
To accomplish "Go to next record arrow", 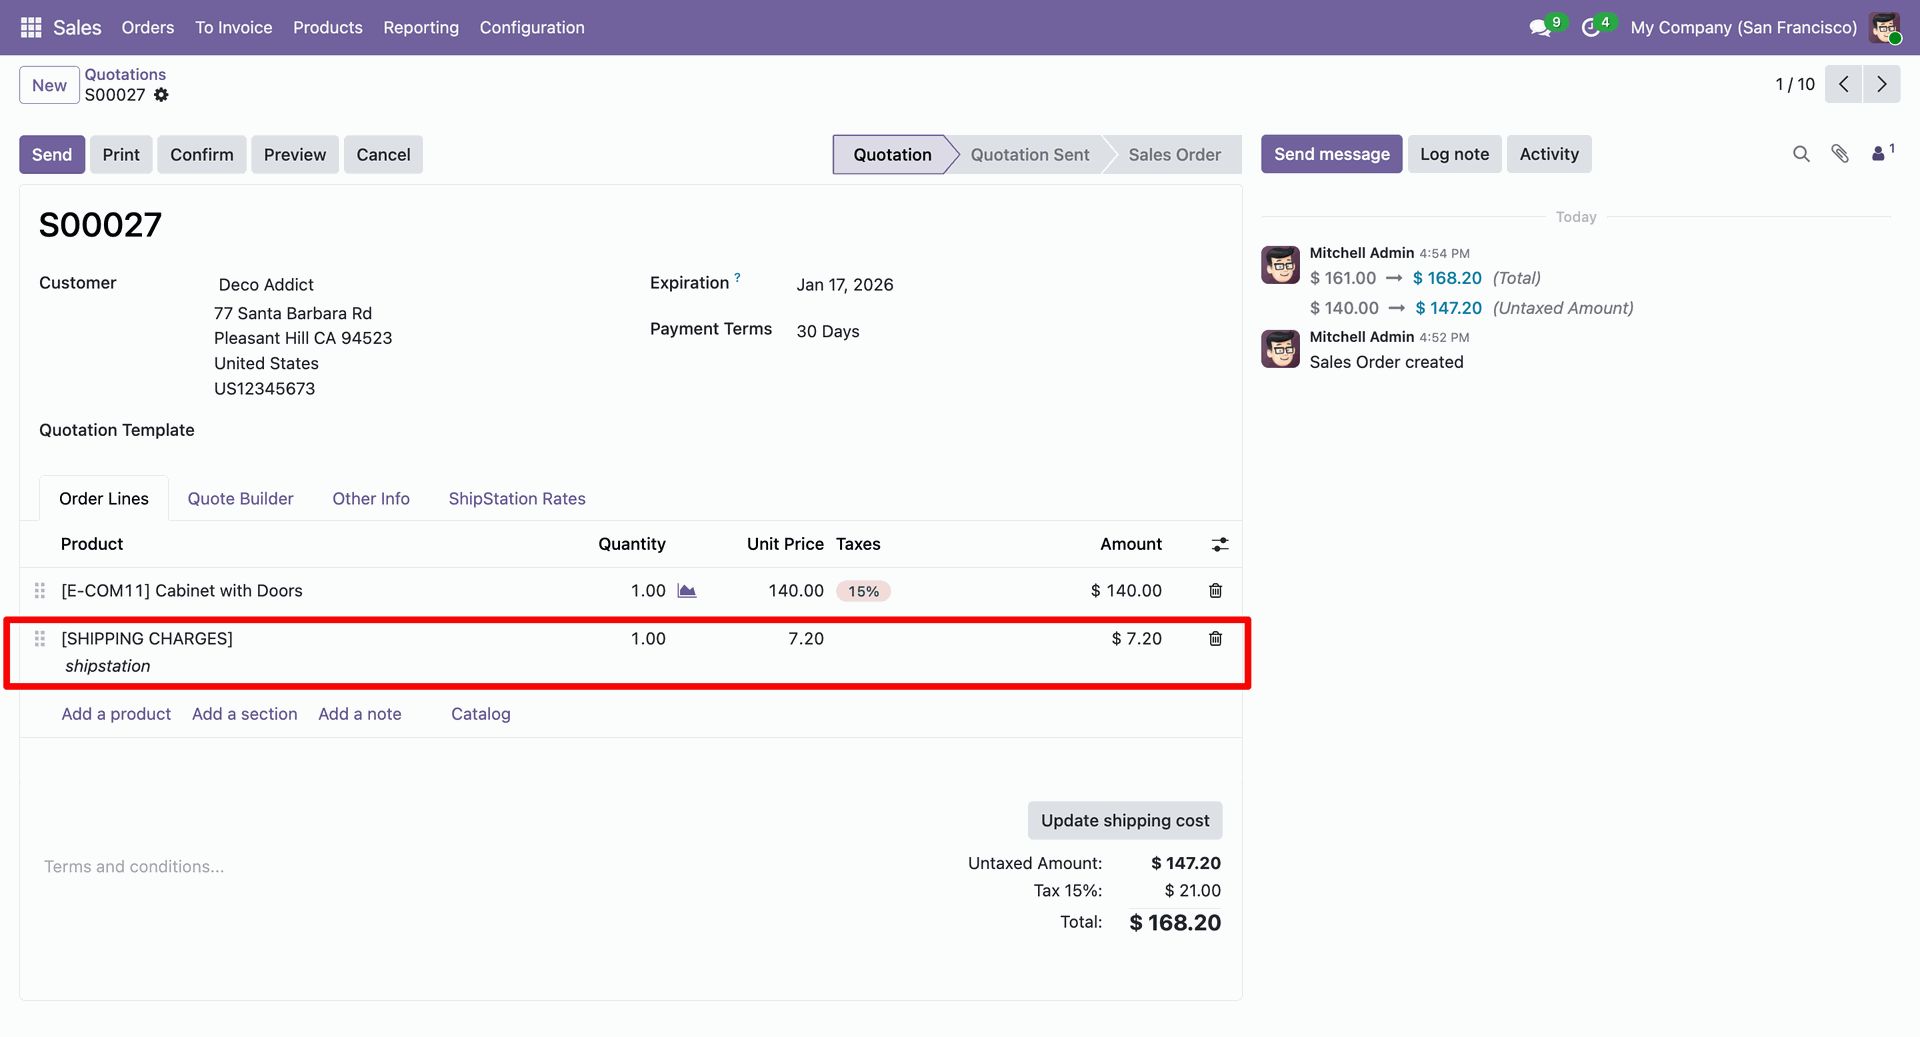I will (x=1881, y=85).
